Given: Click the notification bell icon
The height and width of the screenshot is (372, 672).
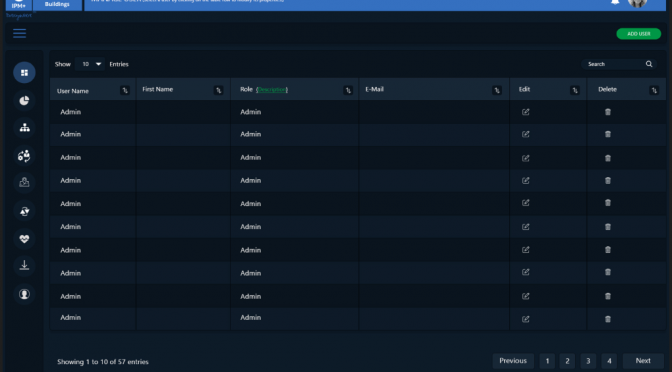Looking at the screenshot, I should [x=615, y=2].
